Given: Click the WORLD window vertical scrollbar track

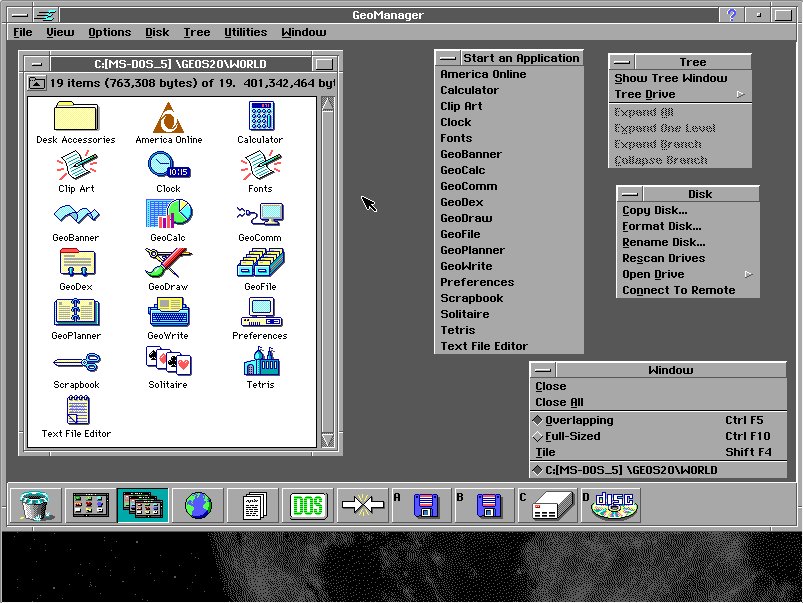Looking at the screenshot, I should [x=328, y=272].
